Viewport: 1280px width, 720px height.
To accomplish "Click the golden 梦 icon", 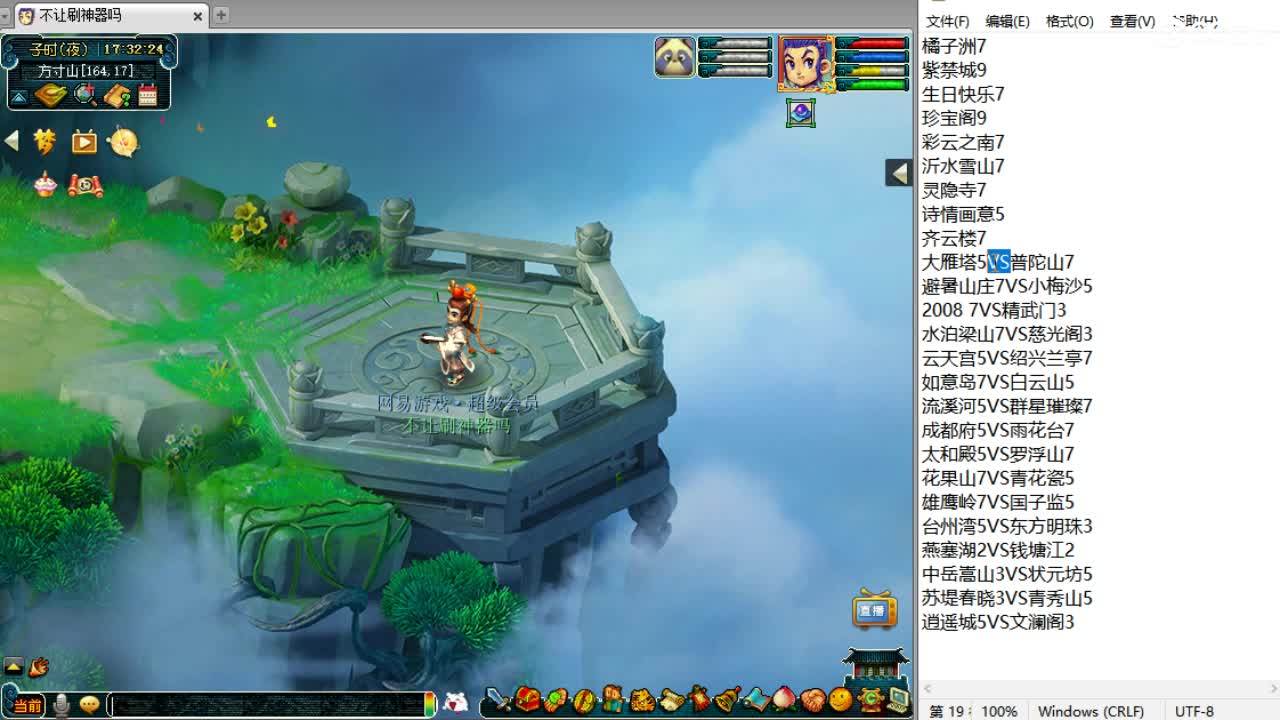I will [x=45, y=141].
